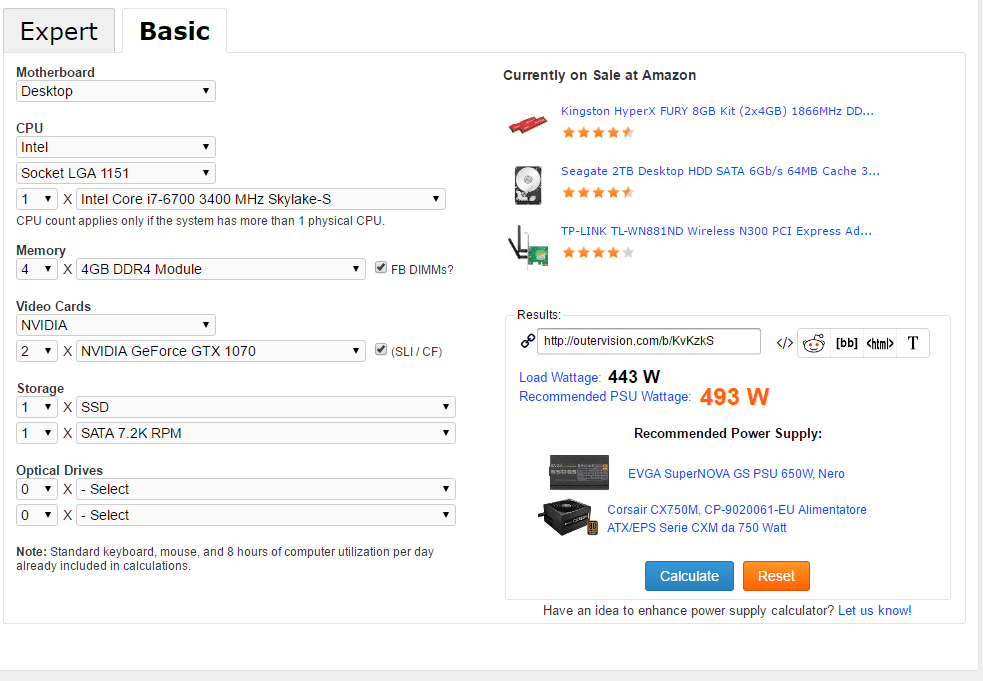Viewport: 983px width, 681px height.
Task: Uncheck the FB DIMMs checkbox
Action: click(381, 268)
